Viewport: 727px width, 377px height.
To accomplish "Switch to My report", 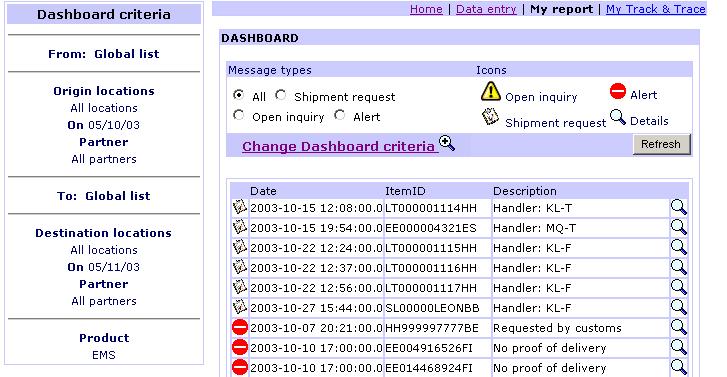I will pos(561,9).
